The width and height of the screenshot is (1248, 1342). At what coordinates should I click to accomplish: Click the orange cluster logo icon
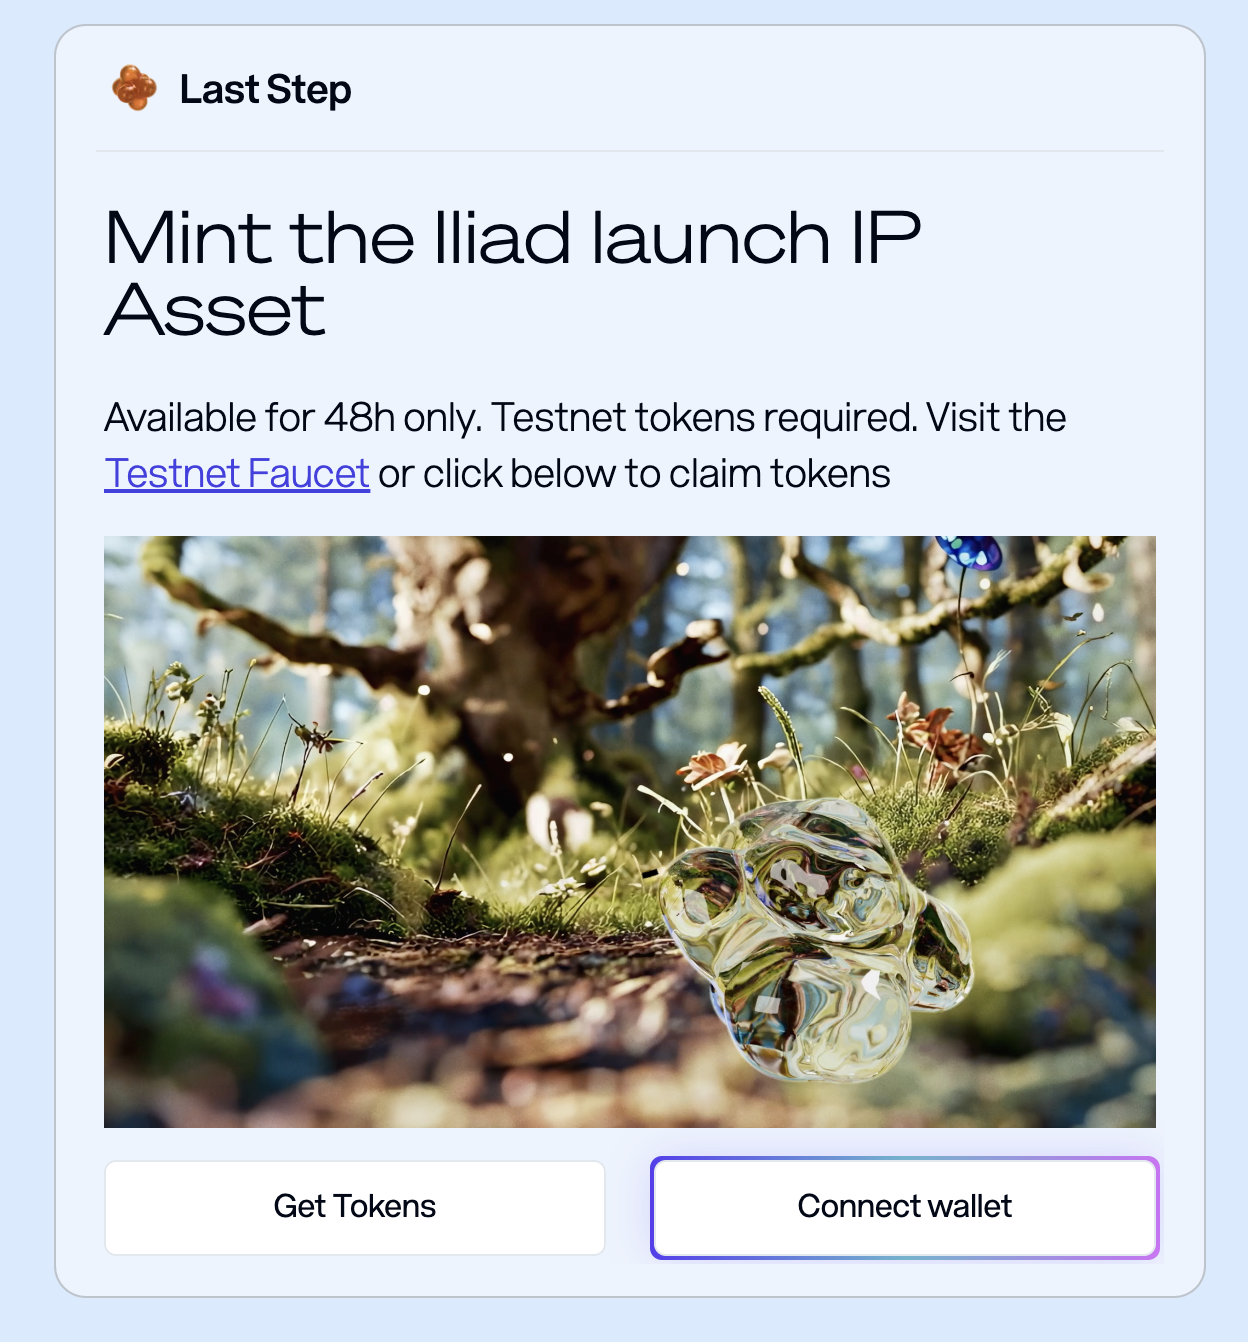(134, 88)
